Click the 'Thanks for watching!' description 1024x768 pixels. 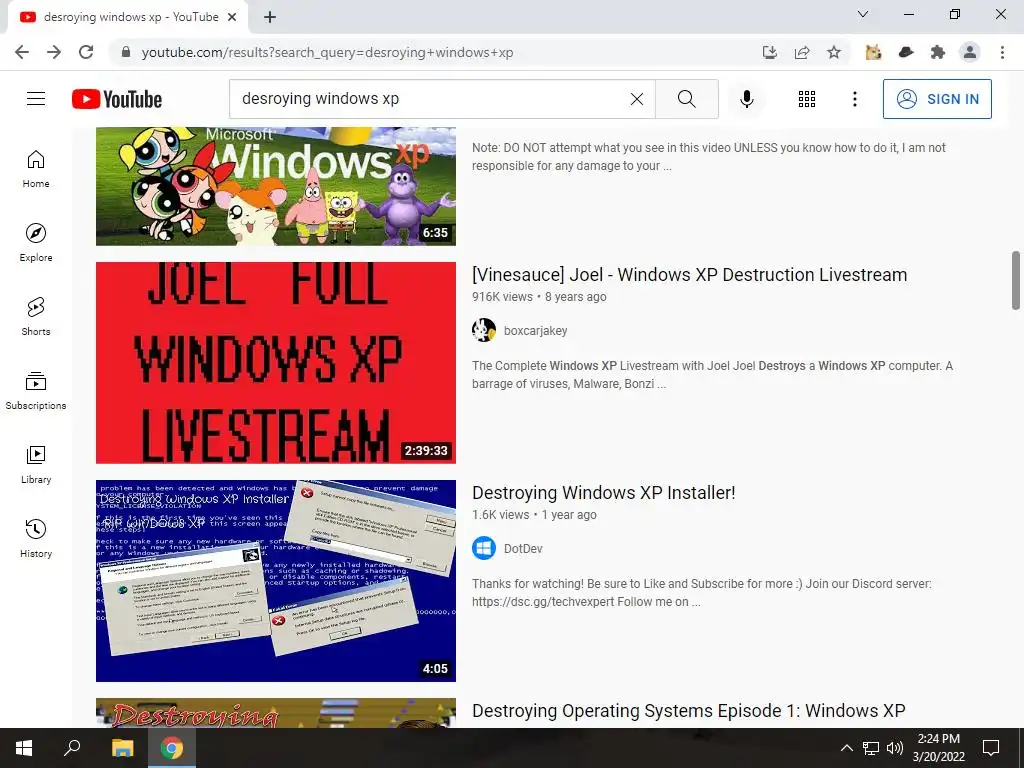[x=701, y=593]
